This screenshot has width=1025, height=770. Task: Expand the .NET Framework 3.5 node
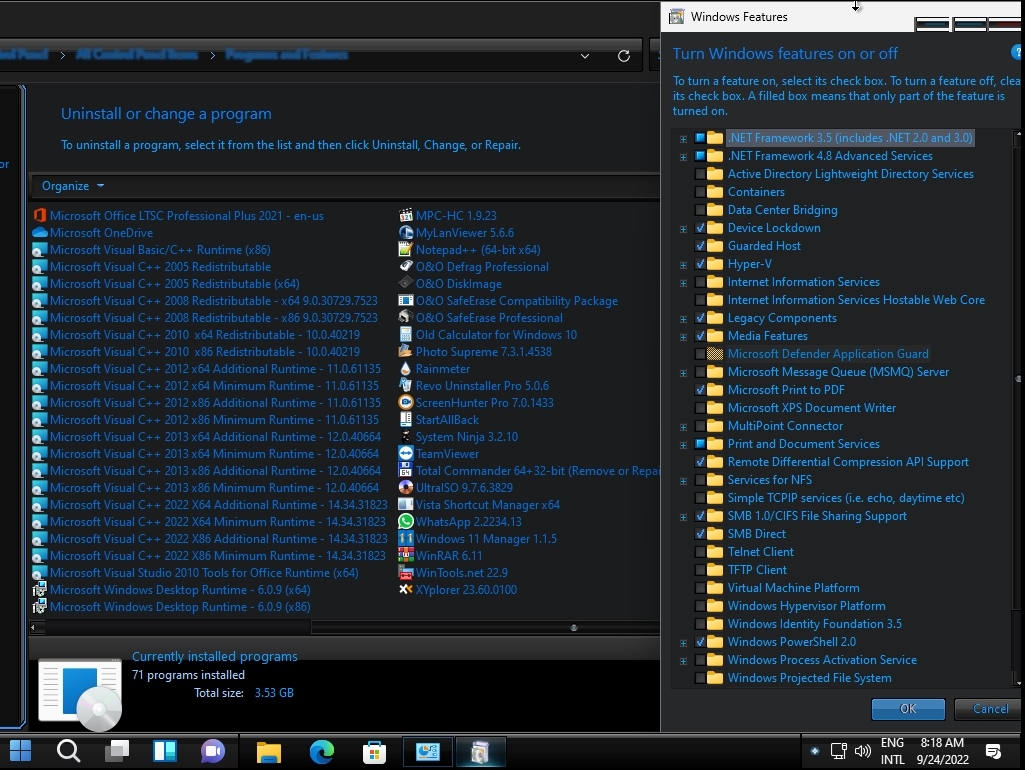[683, 139]
